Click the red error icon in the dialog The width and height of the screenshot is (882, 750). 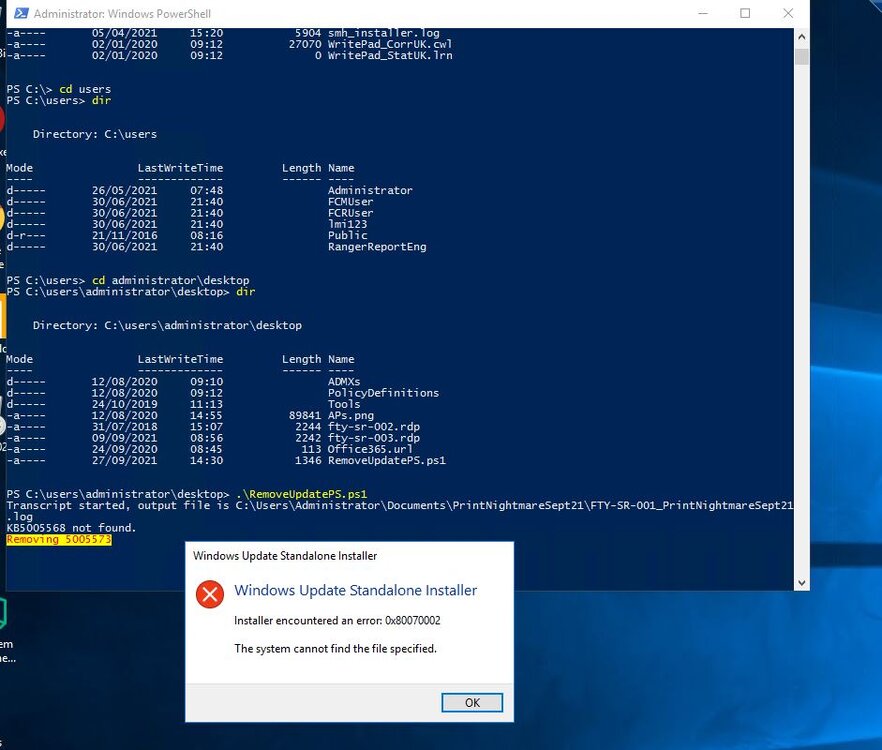pos(210,594)
